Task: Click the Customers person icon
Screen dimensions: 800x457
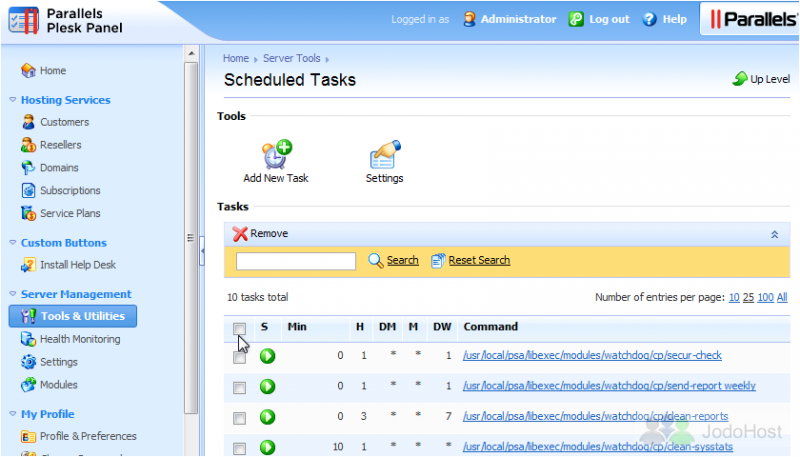Action: (28, 122)
